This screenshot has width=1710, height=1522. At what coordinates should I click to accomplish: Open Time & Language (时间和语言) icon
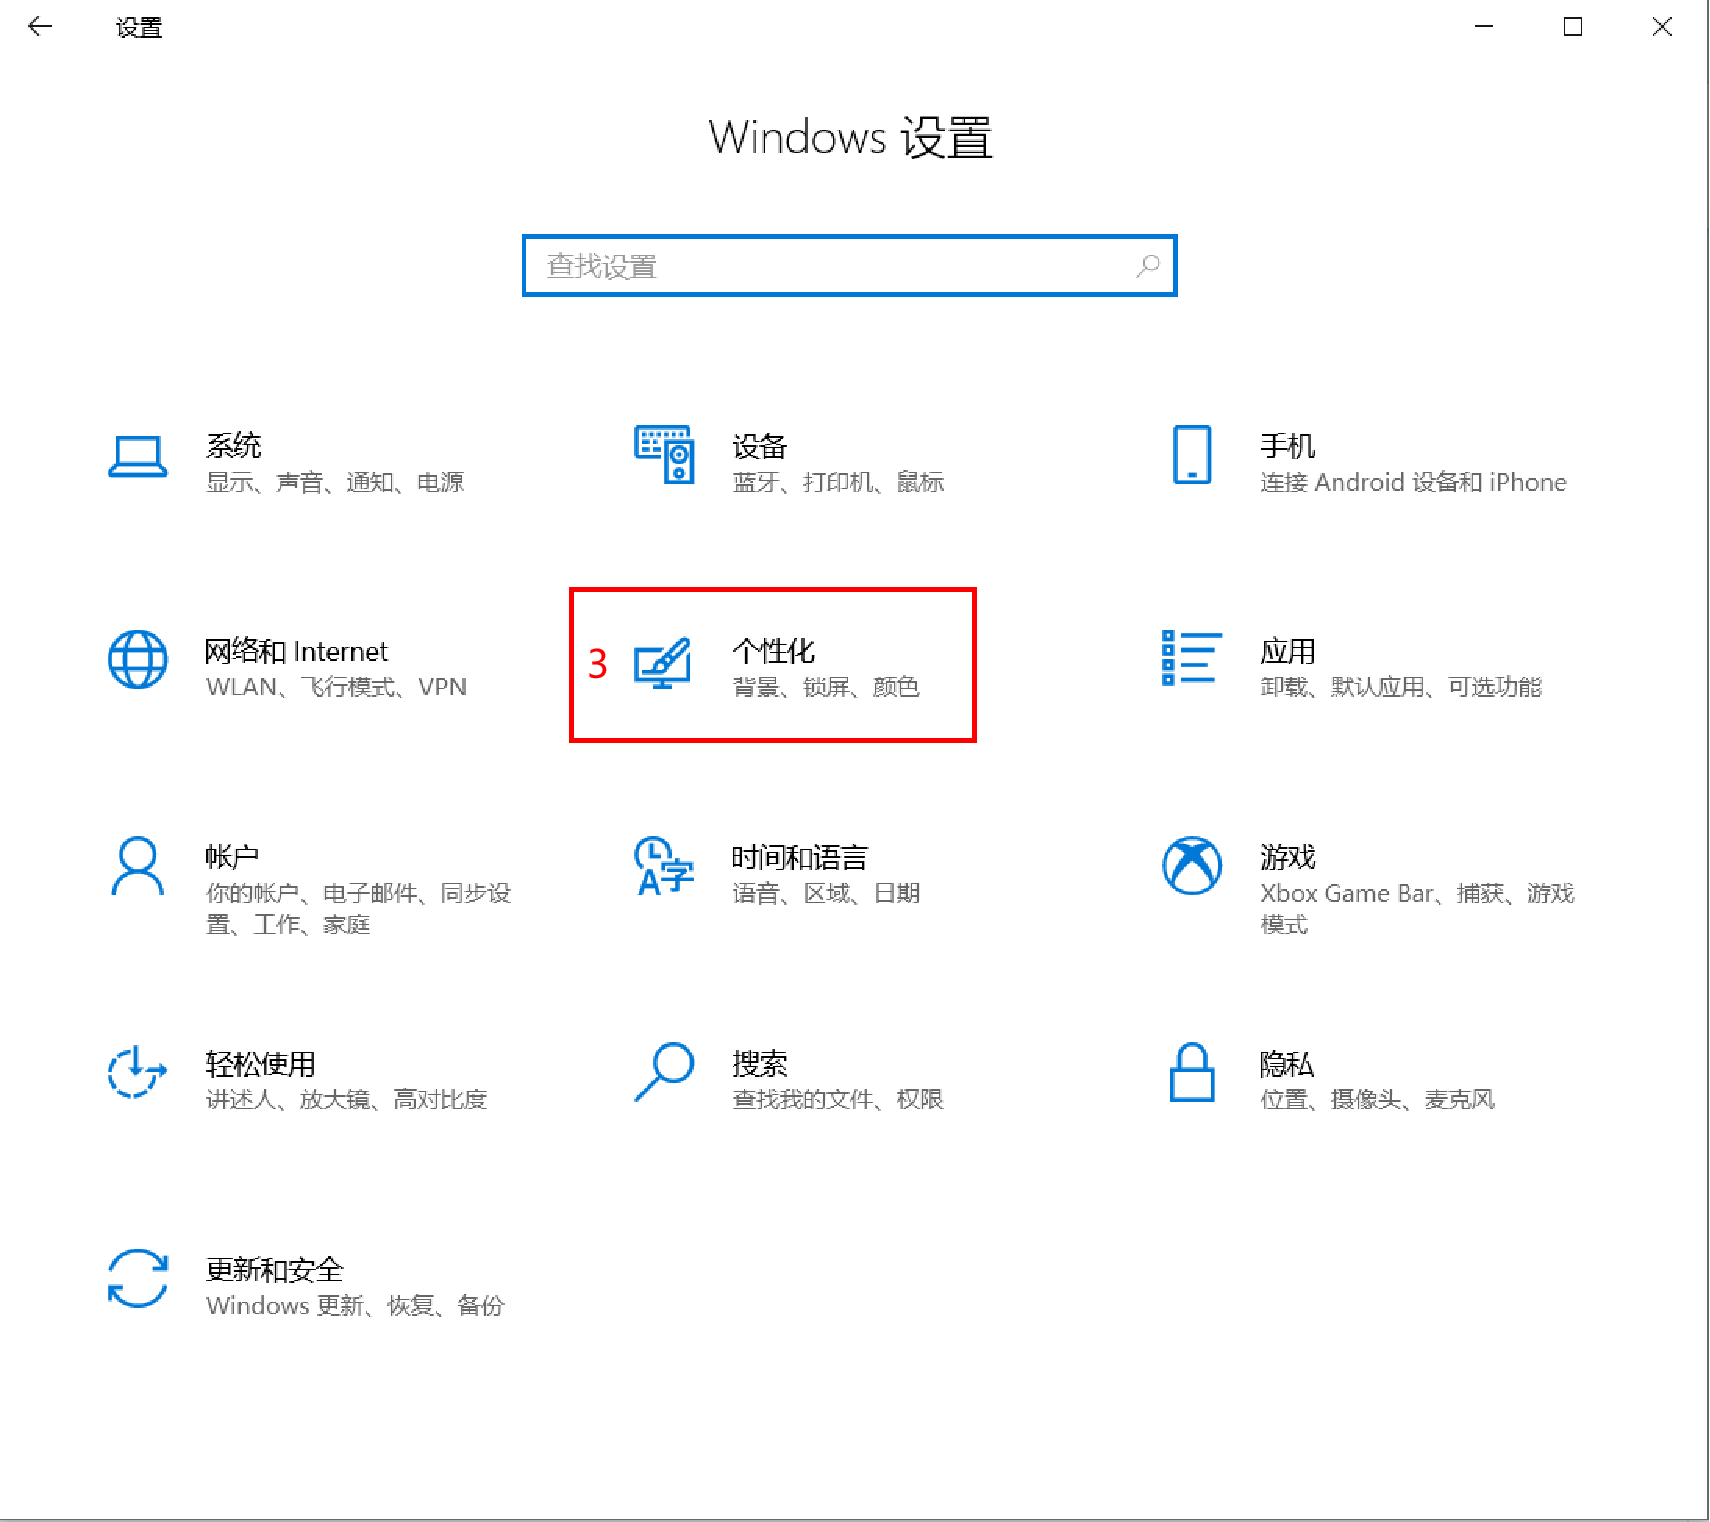pos(664,866)
